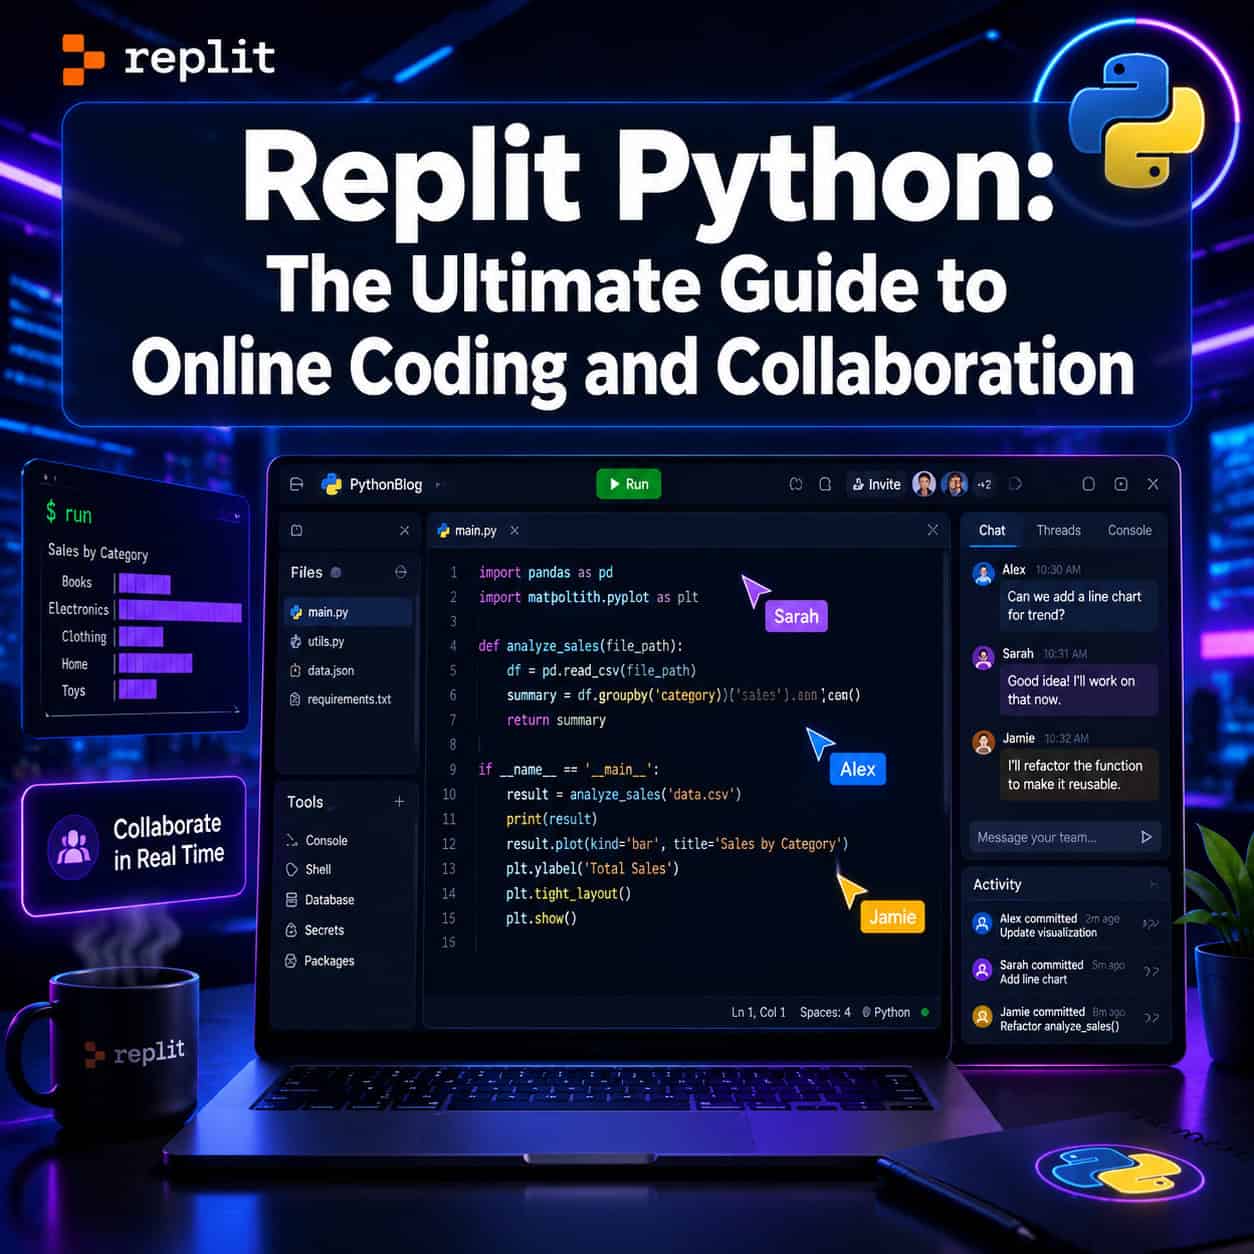Screen dimensions: 1254x1254
Task: Close the main.py editor tab
Action: (x=514, y=530)
